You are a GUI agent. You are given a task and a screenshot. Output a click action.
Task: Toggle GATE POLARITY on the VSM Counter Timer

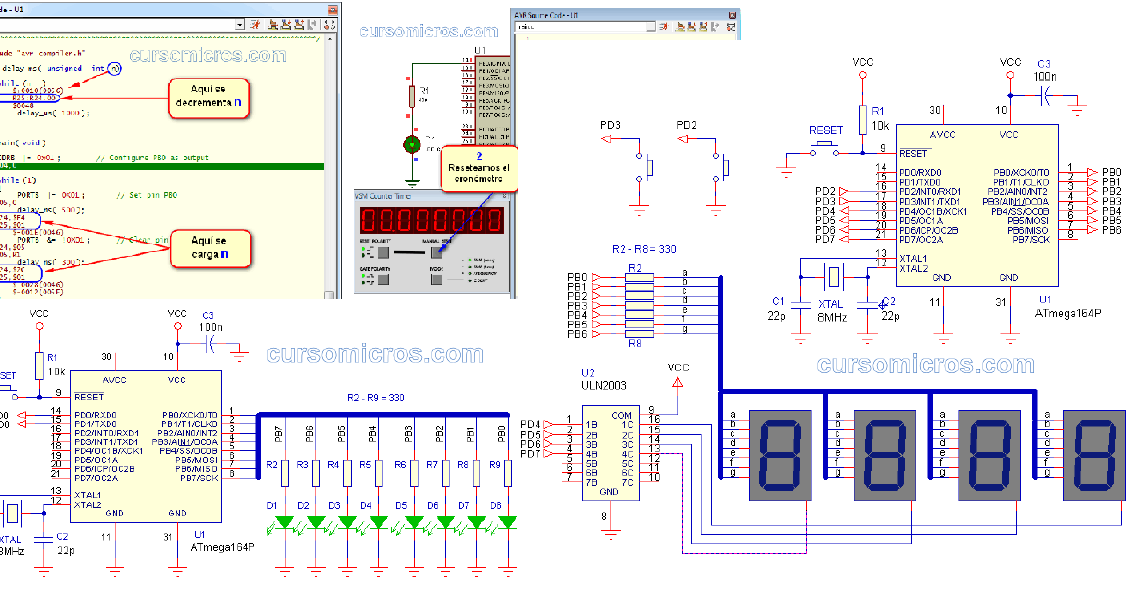coord(383,280)
